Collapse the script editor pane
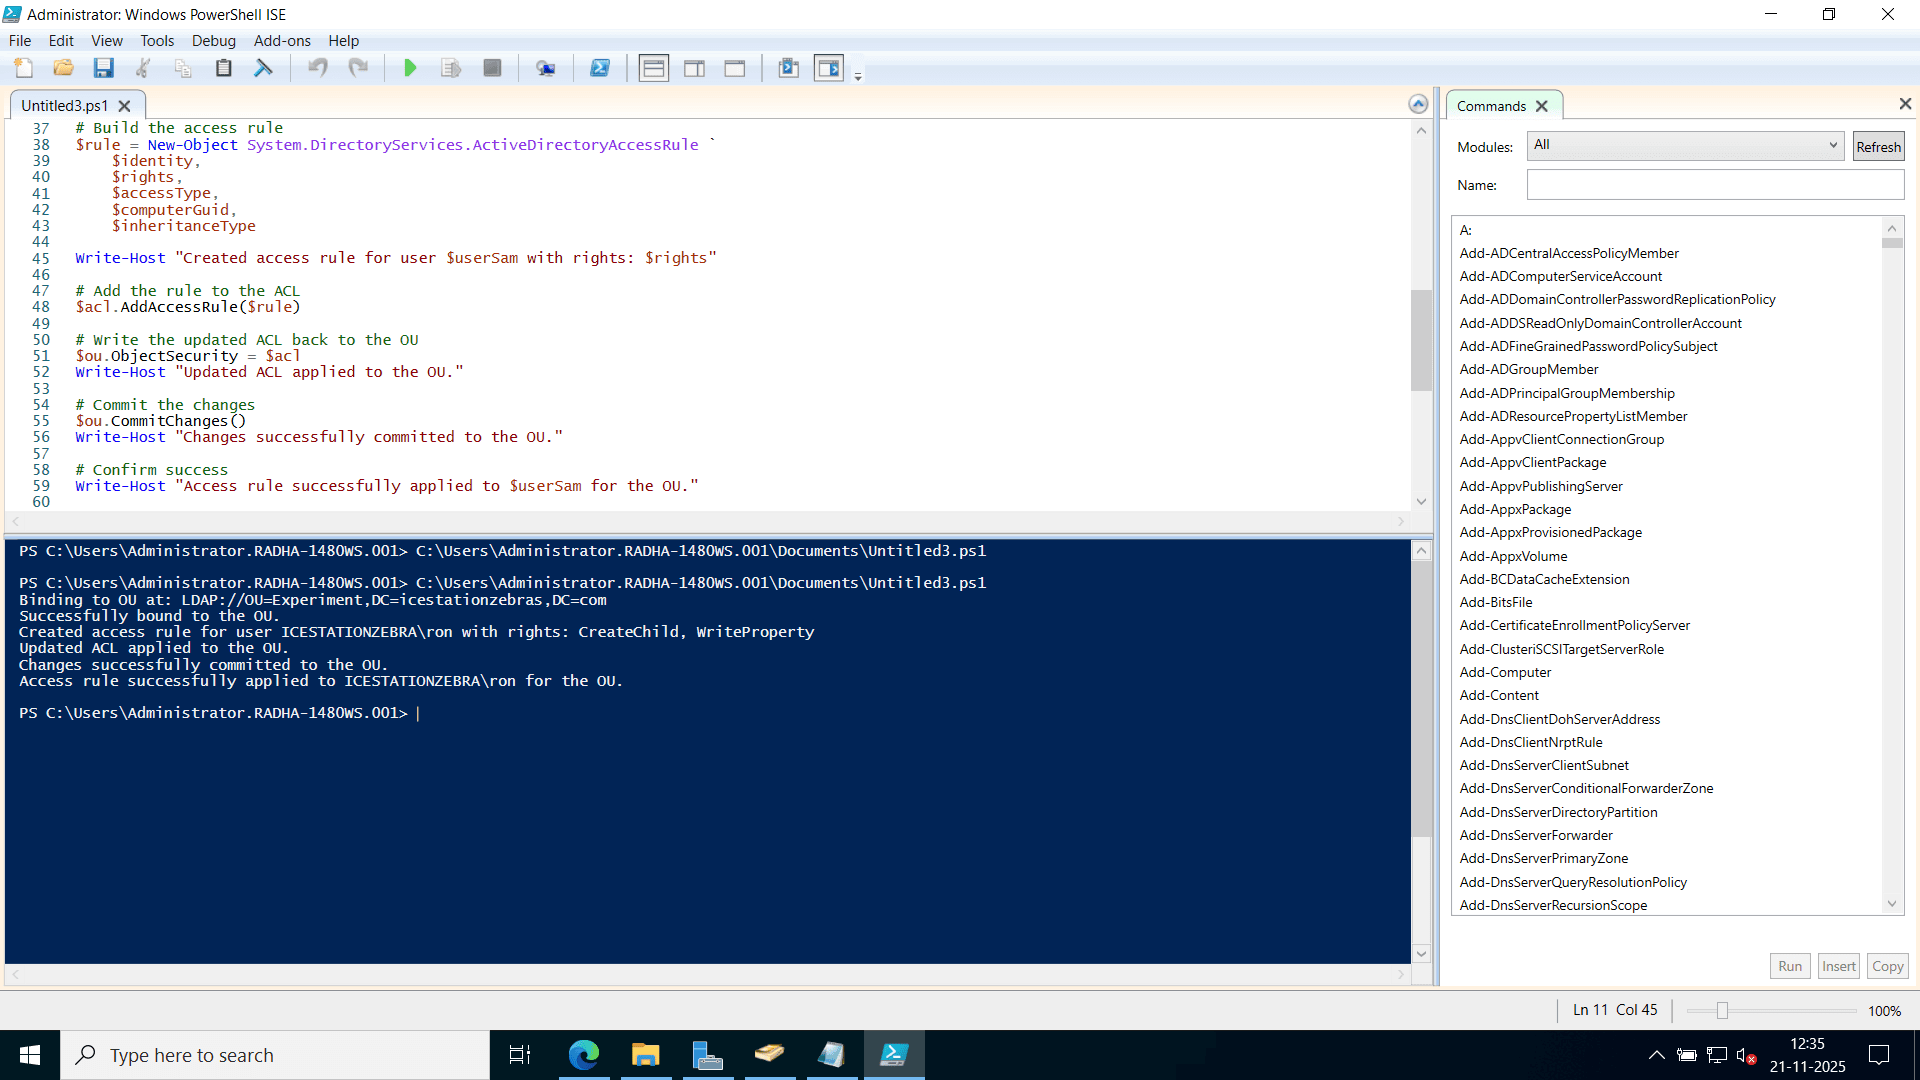The image size is (1920, 1080). click(1418, 103)
